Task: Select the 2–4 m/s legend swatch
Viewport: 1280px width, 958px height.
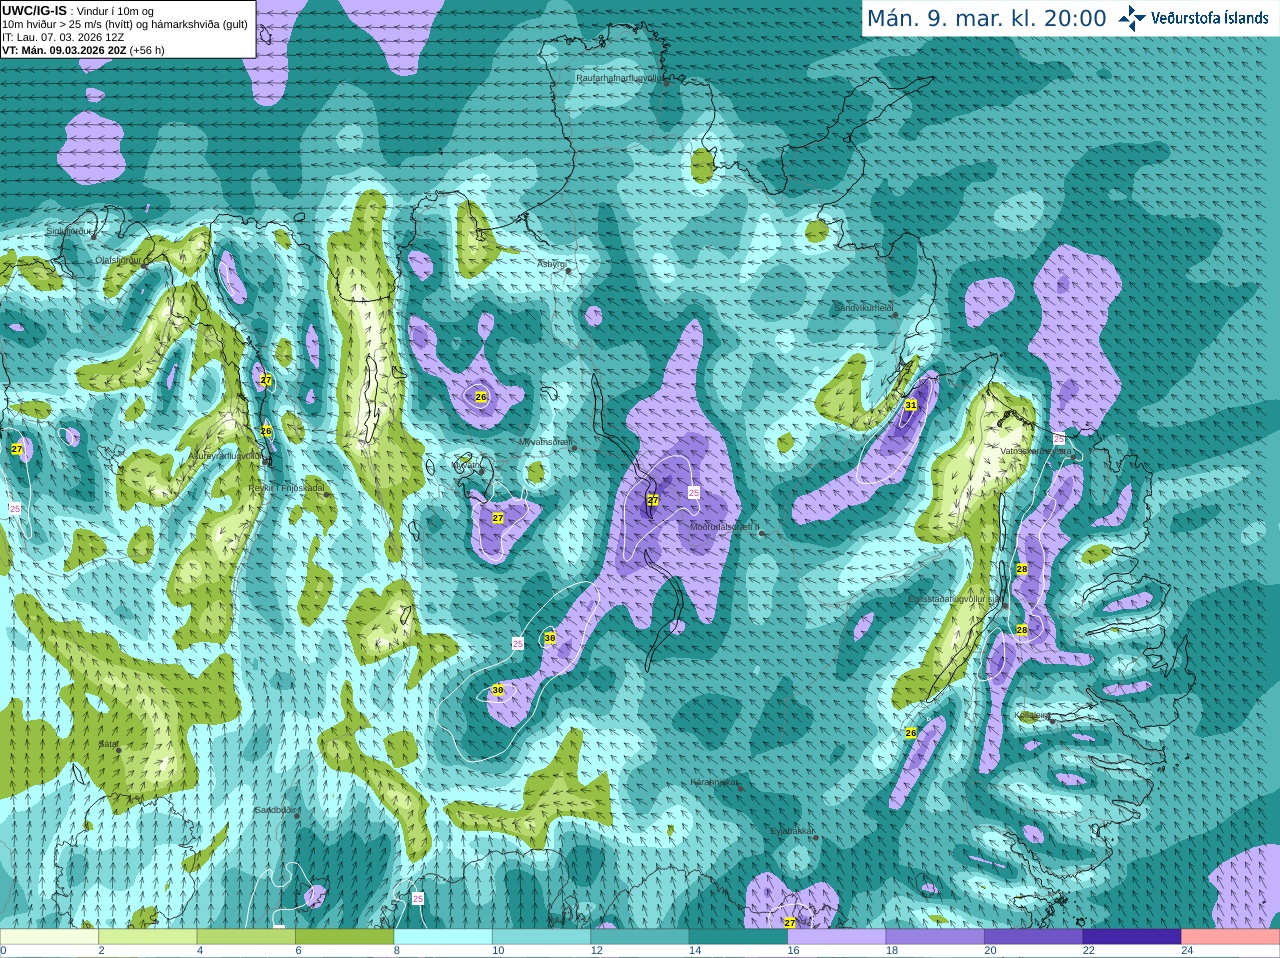Action: (147, 937)
